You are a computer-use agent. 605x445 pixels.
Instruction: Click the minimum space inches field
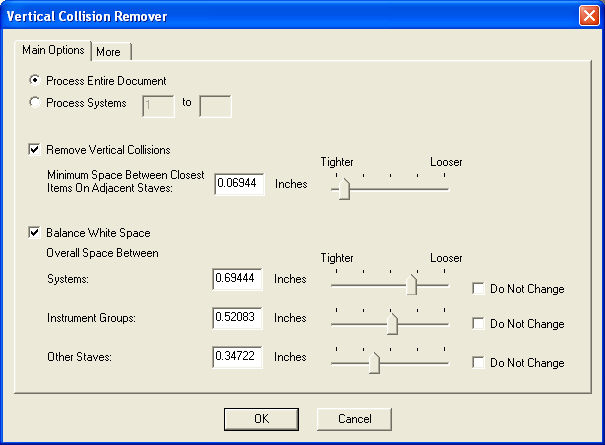238,184
